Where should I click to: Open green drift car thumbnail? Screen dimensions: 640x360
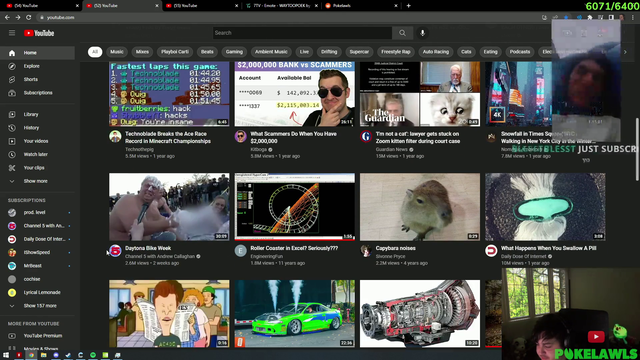pyautogui.click(x=294, y=313)
